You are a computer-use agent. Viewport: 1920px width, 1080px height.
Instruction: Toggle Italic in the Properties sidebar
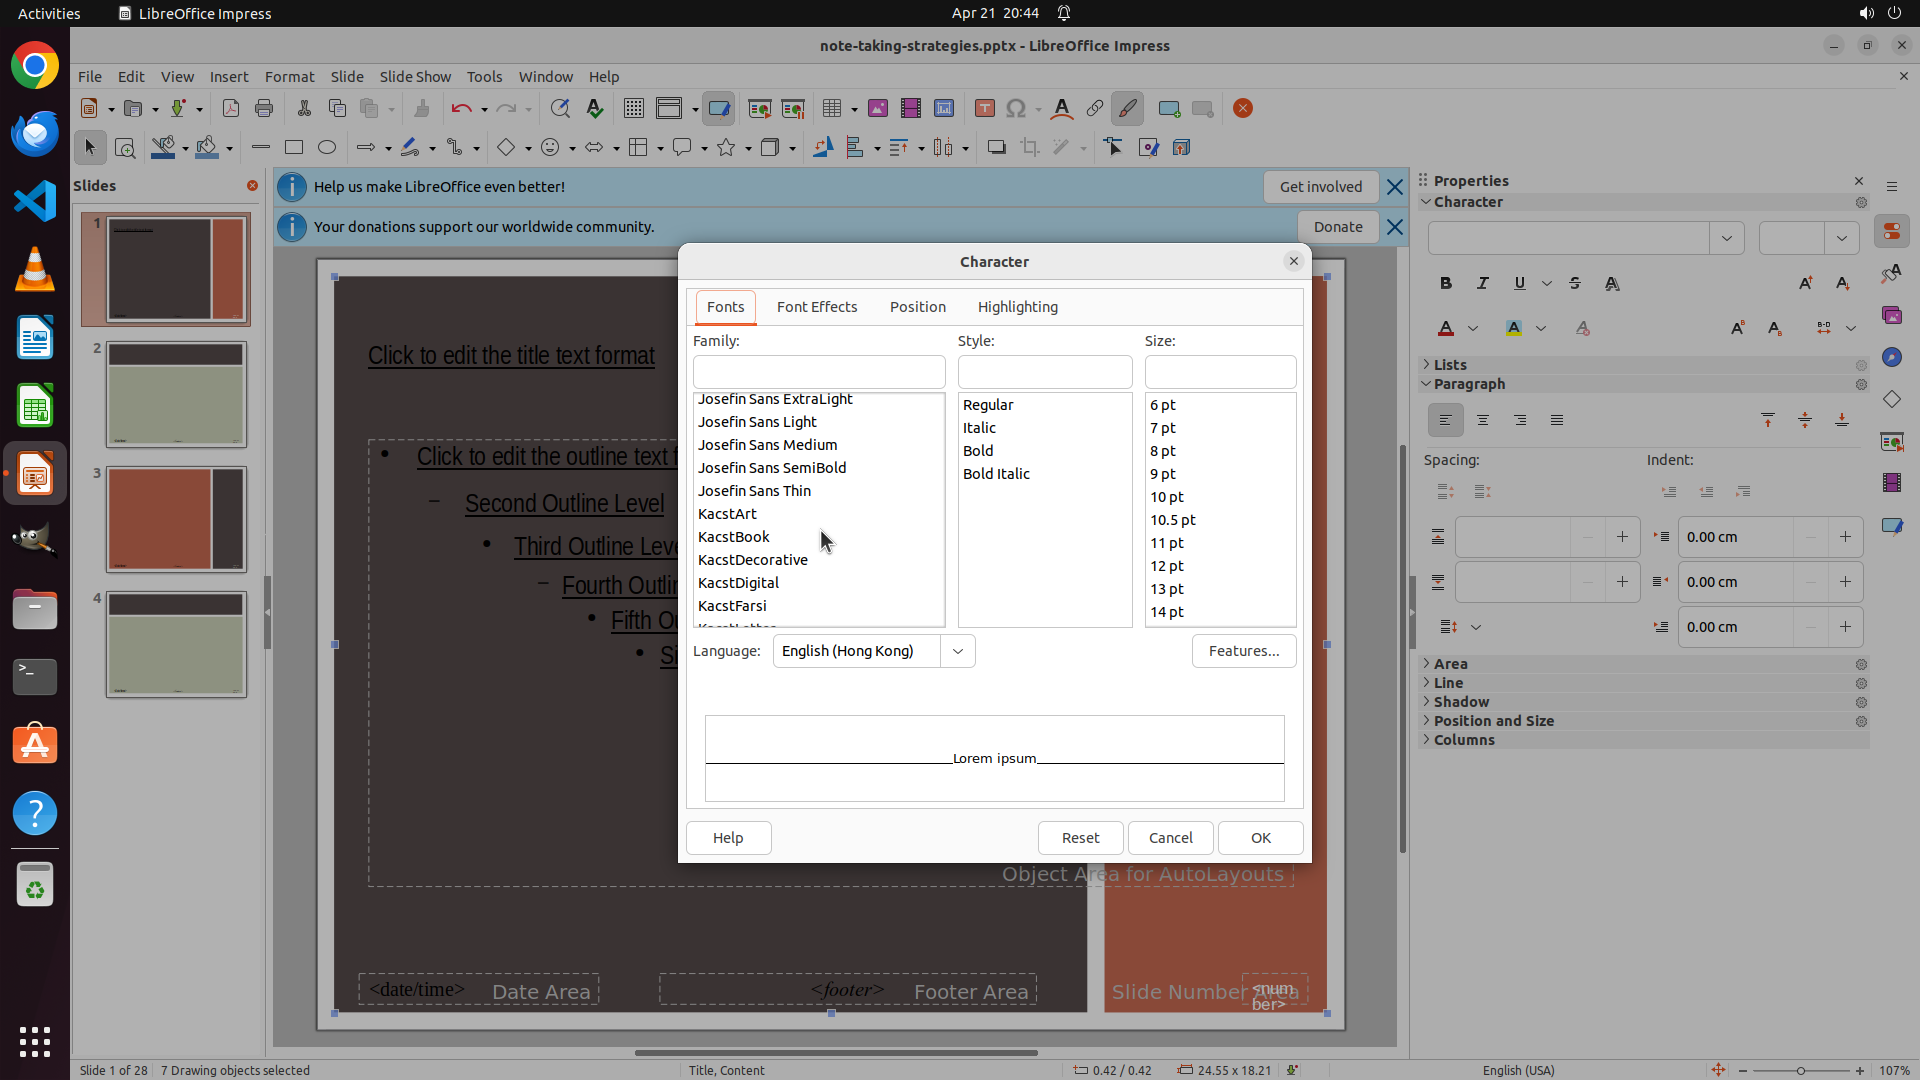coord(1482,284)
